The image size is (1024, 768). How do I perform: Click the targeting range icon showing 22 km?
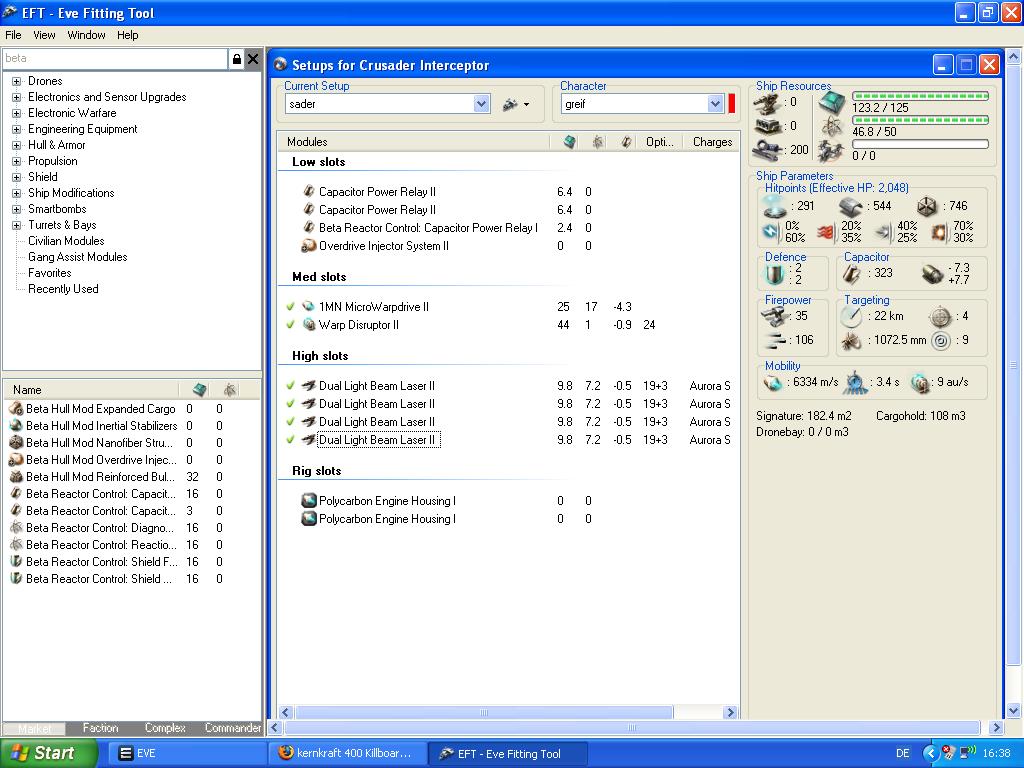851,316
